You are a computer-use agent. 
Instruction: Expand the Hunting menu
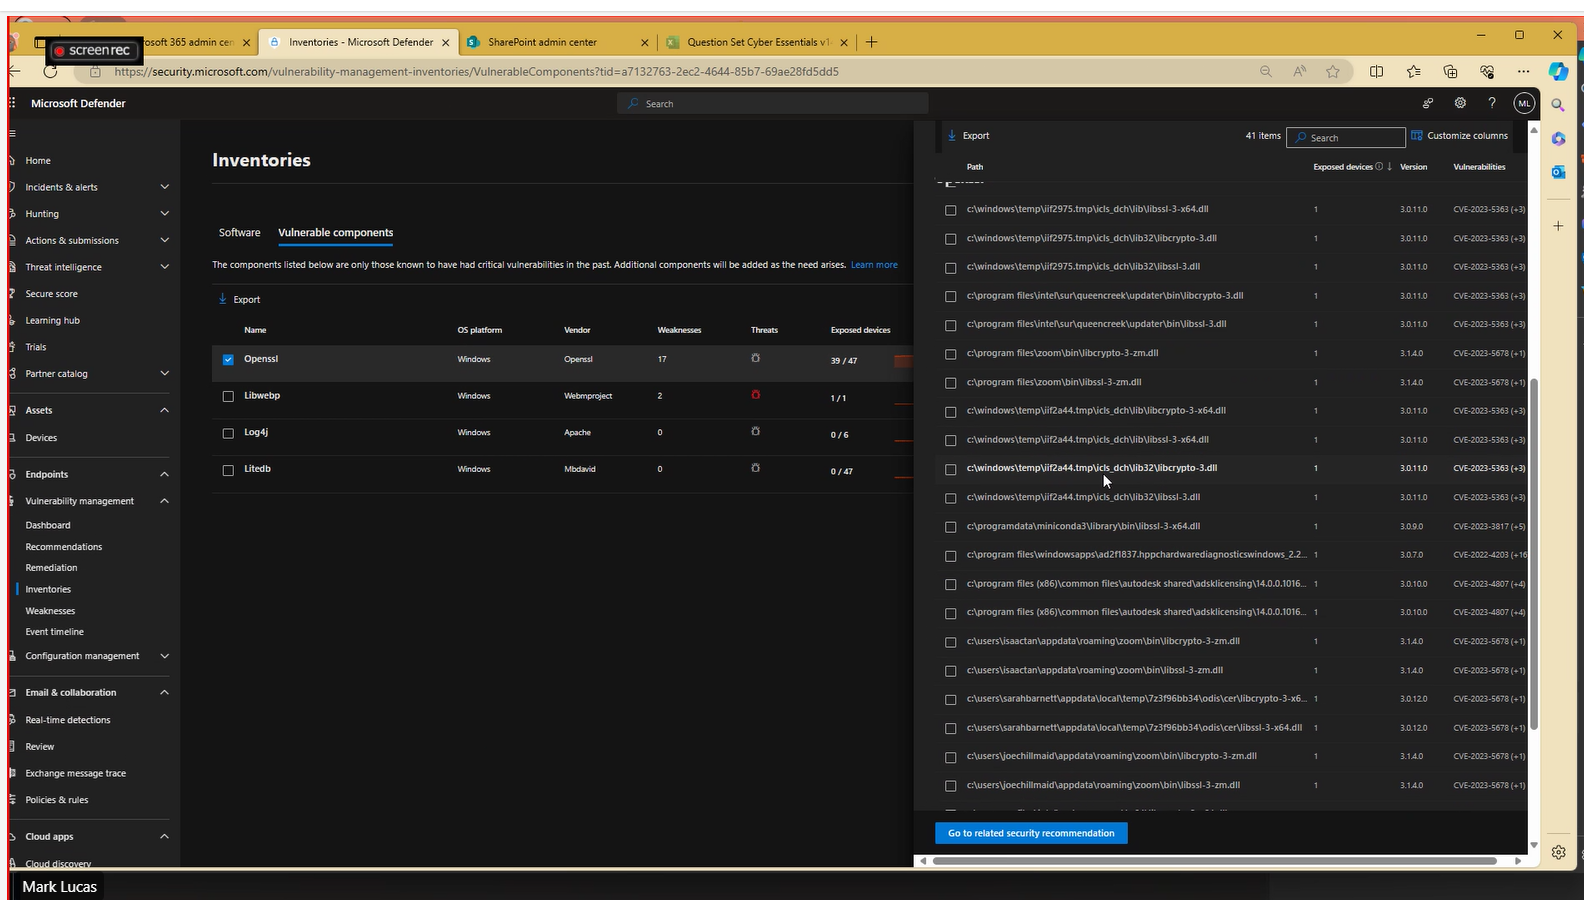click(165, 213)
